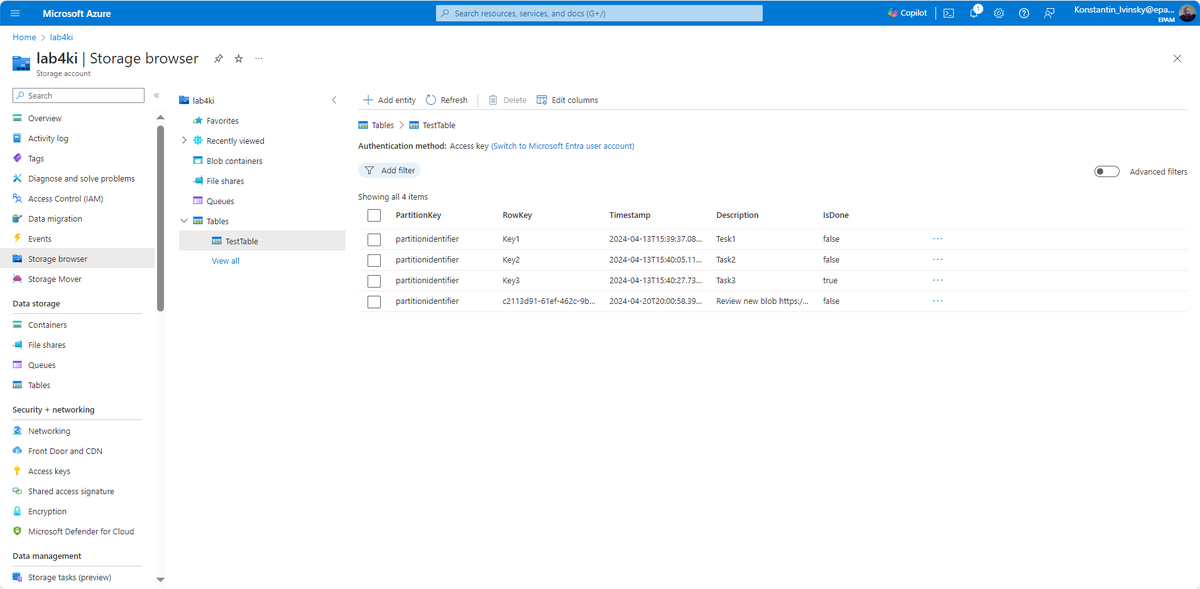Click the Containers icon under Data storage
Image resolution: width=1200 pixels, height=589 pixels.
(18, 325)
